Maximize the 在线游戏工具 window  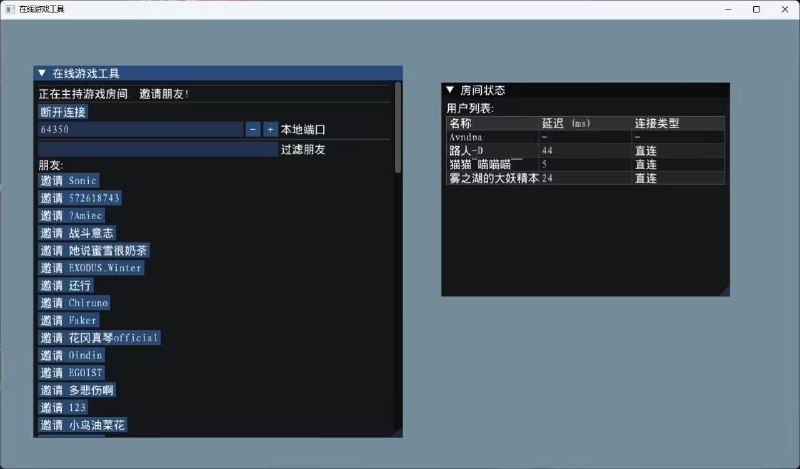tap(757, 9)
